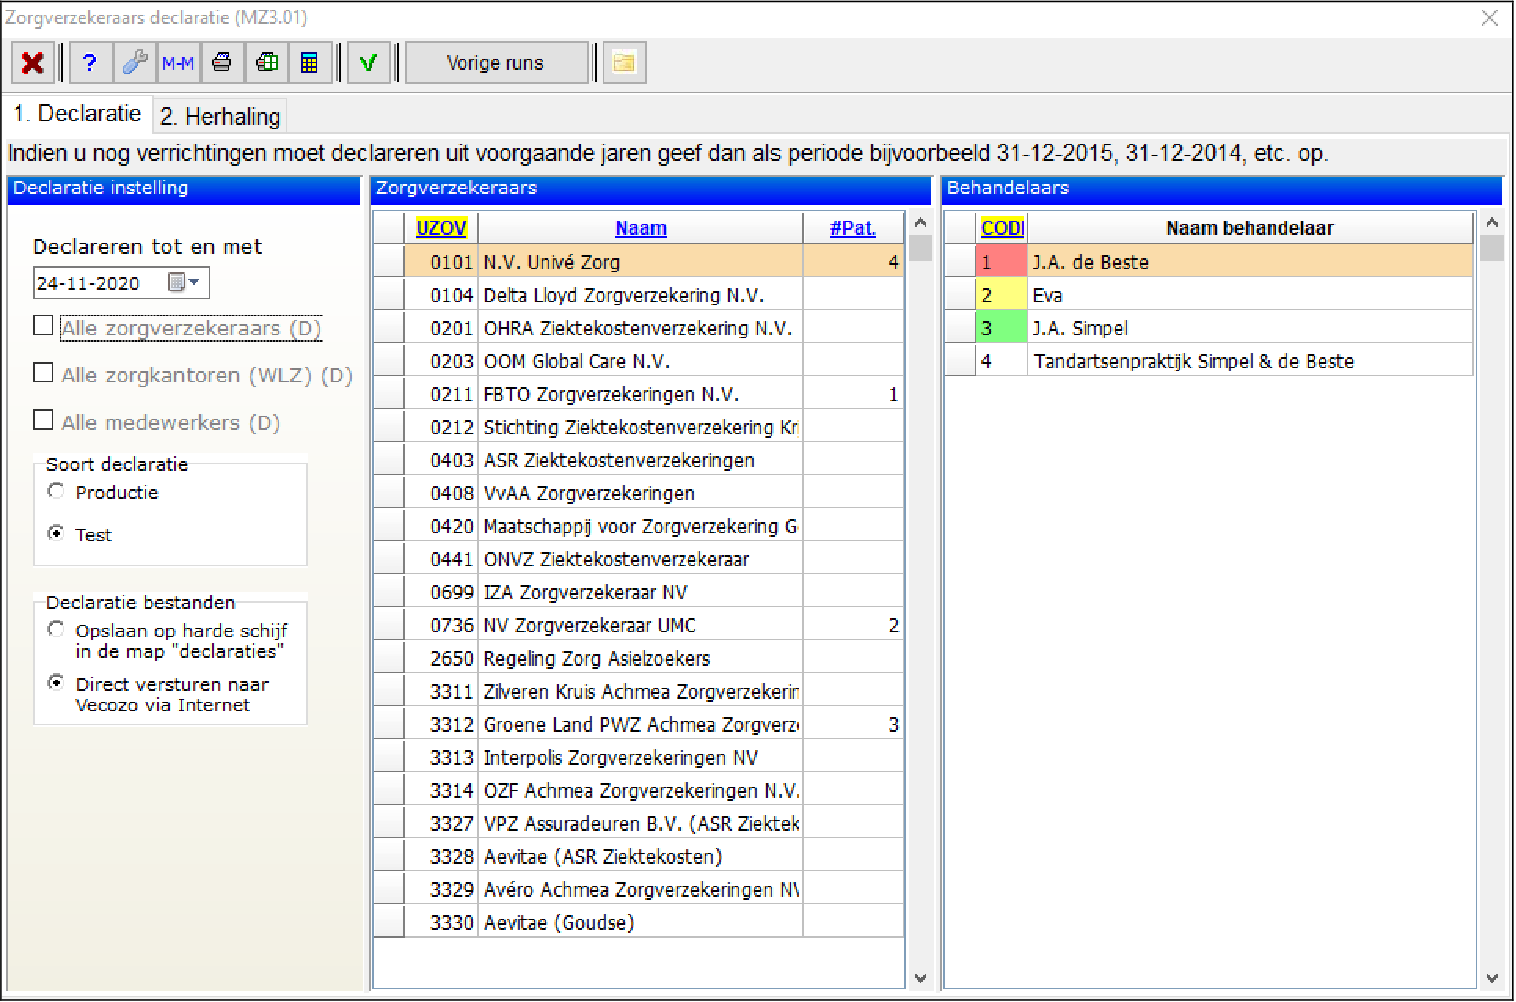The width and height of the screenshot is (1516, 1002).
Task: Click row selector for UZOVI 0403
Action: [x=389, y=460]
